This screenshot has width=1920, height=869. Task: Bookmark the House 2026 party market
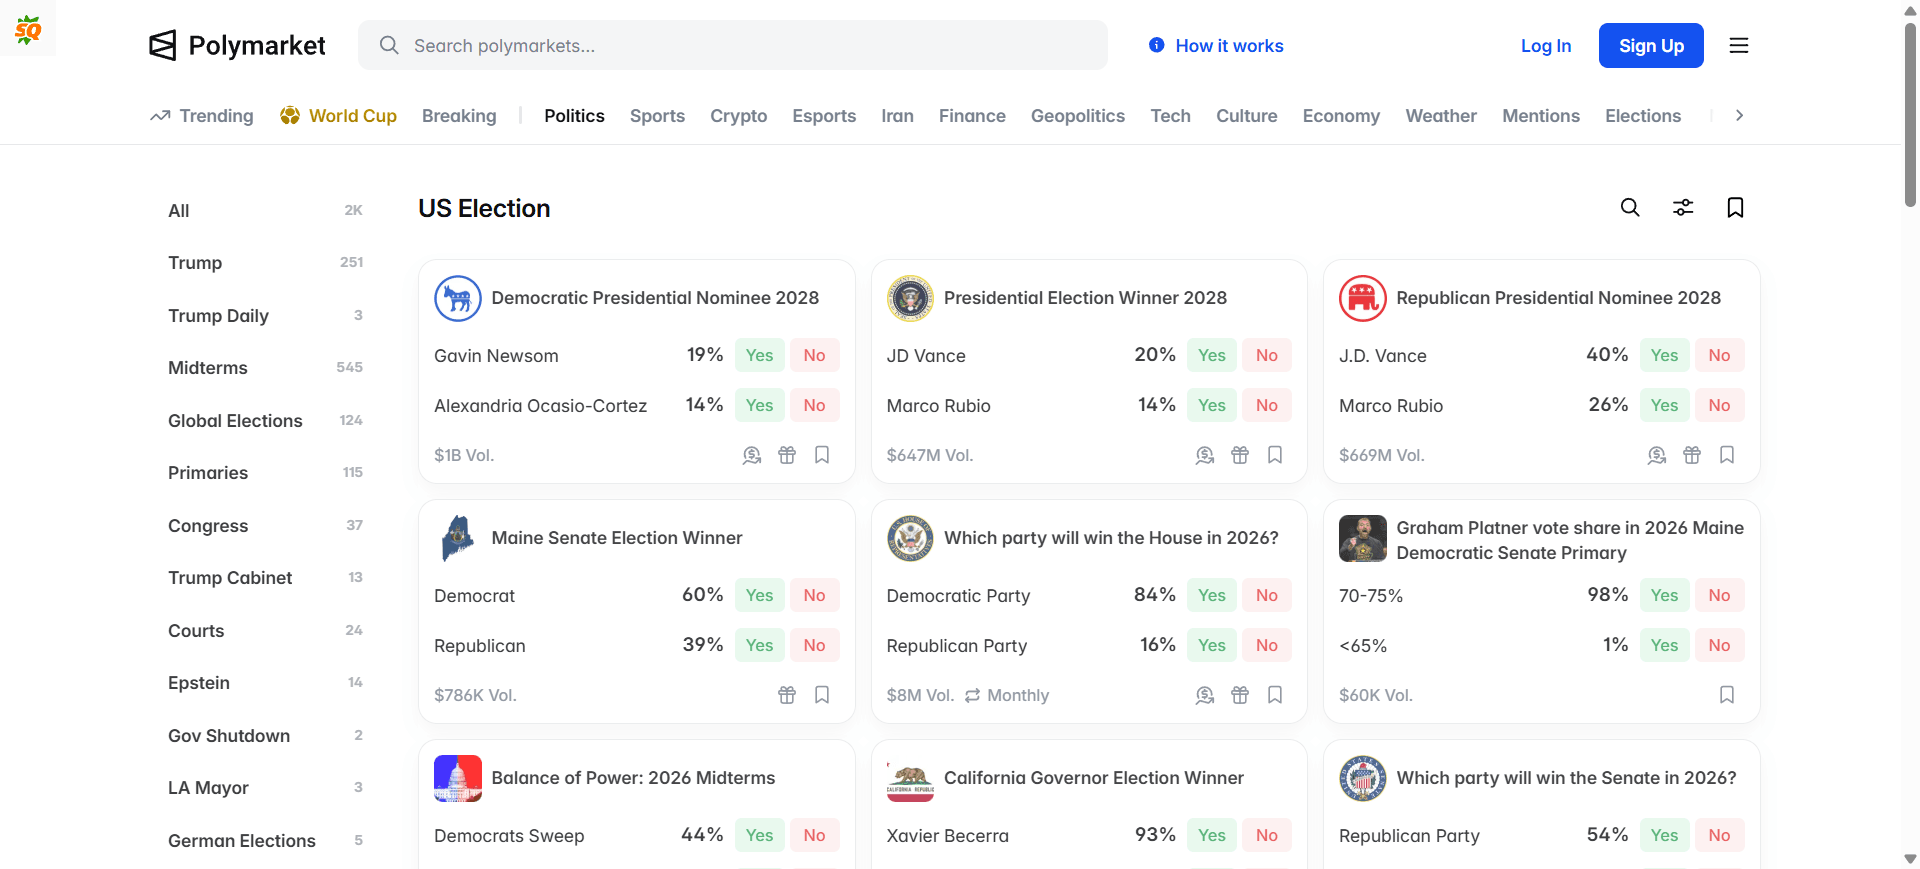coord(1275,695)
